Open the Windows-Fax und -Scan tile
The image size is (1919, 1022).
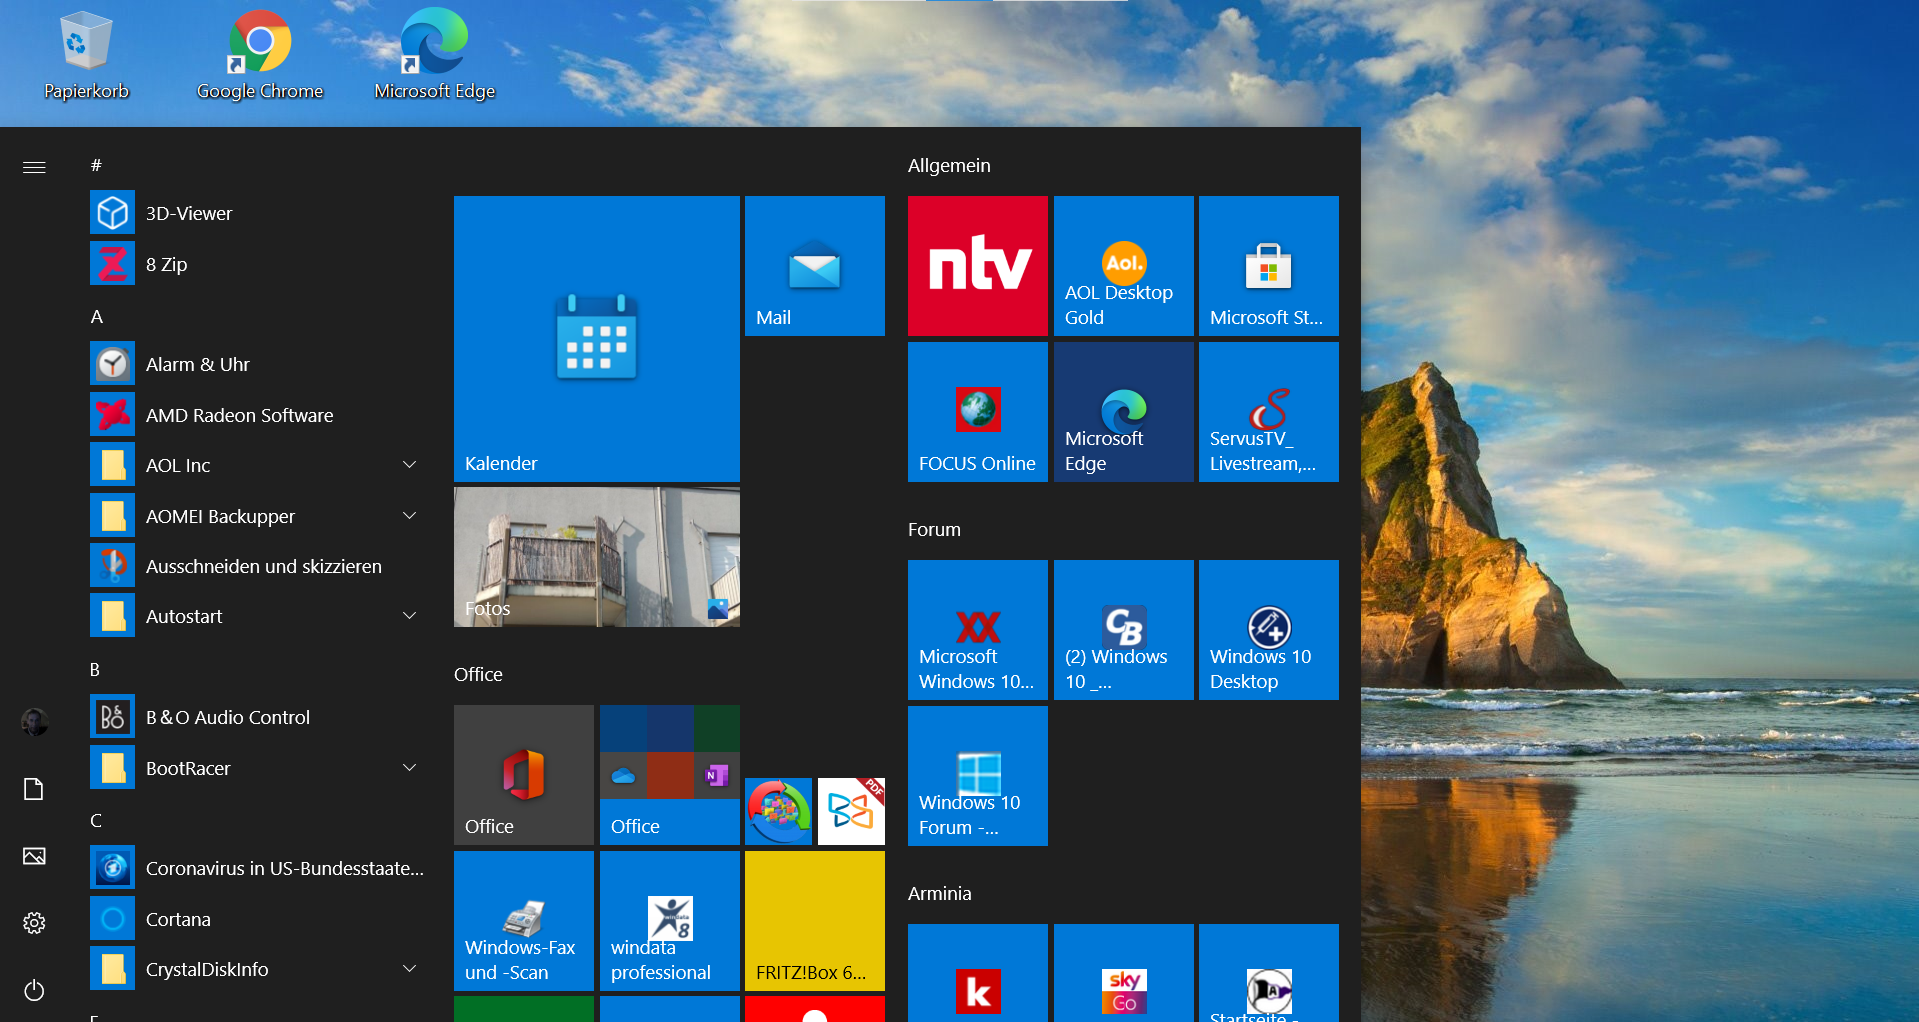pyautogui.click(x=524, y=921)
